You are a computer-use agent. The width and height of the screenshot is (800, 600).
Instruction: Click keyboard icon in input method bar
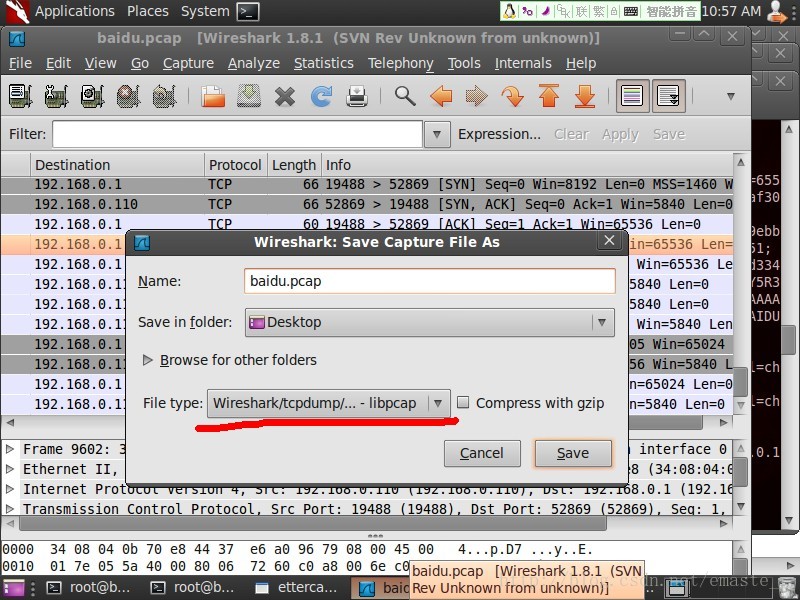pyautogui.click(x=631, y=11)
